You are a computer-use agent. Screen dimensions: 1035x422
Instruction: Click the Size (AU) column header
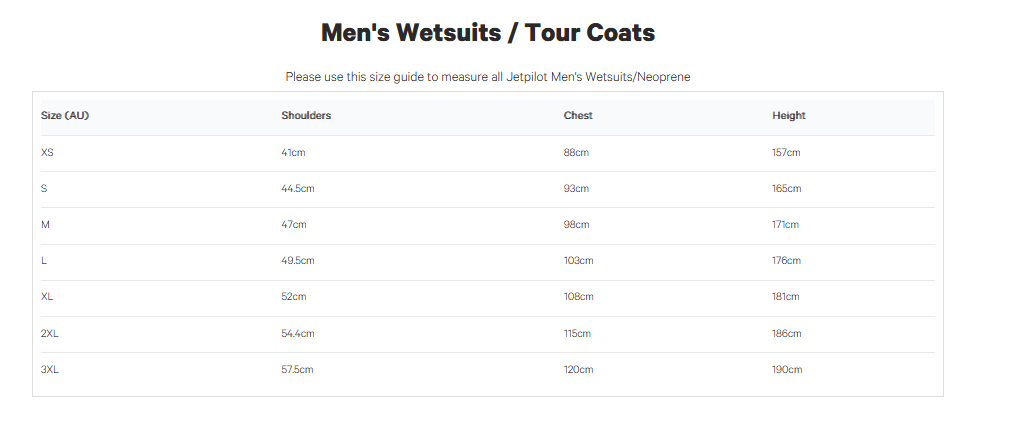coord(65,116)
